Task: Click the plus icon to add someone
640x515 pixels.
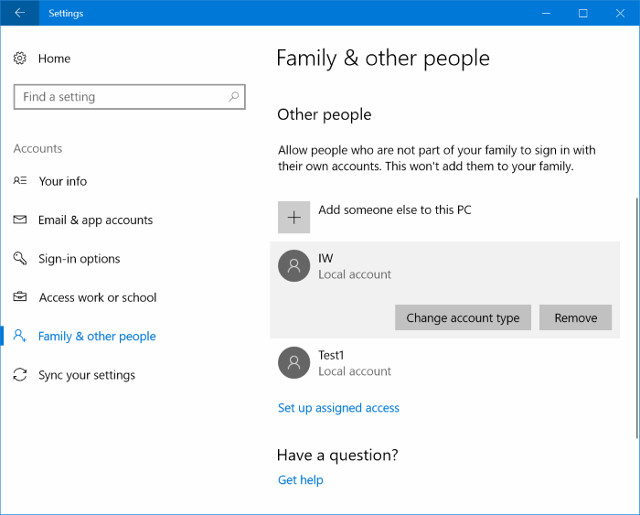Action: [x=294, y=217]
